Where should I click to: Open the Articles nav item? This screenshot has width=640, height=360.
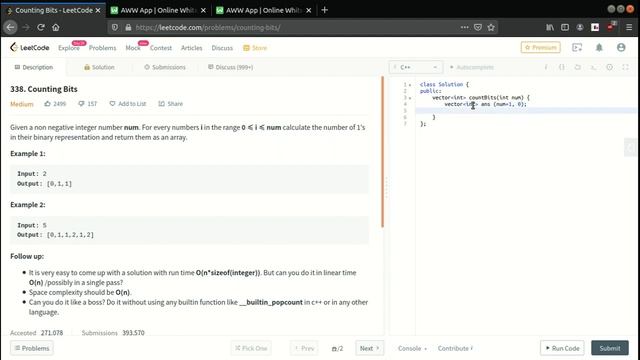(191, 48)
